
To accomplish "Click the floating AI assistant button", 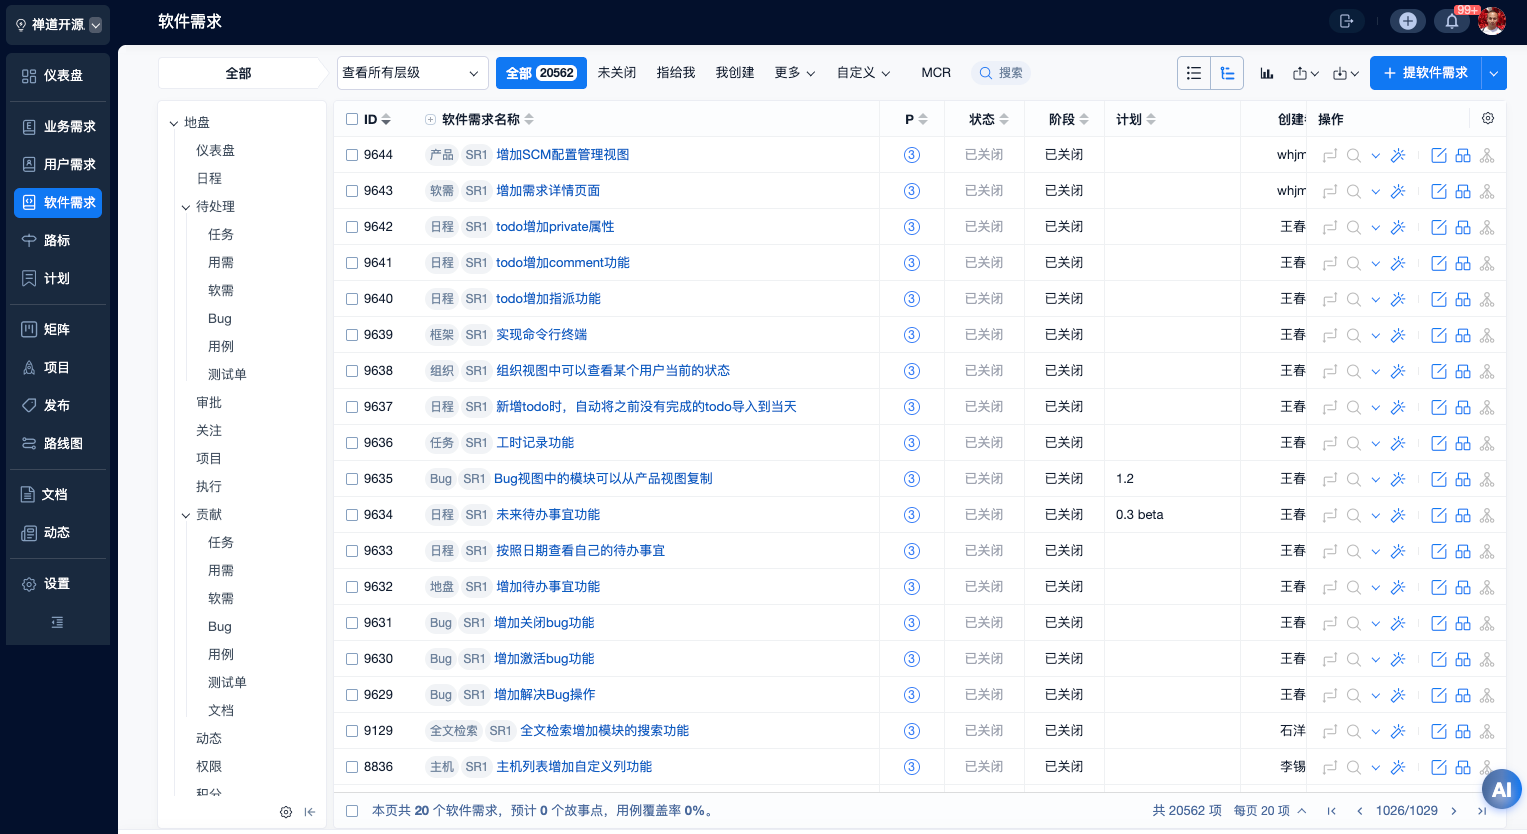I will click(x=1501, y=789).
